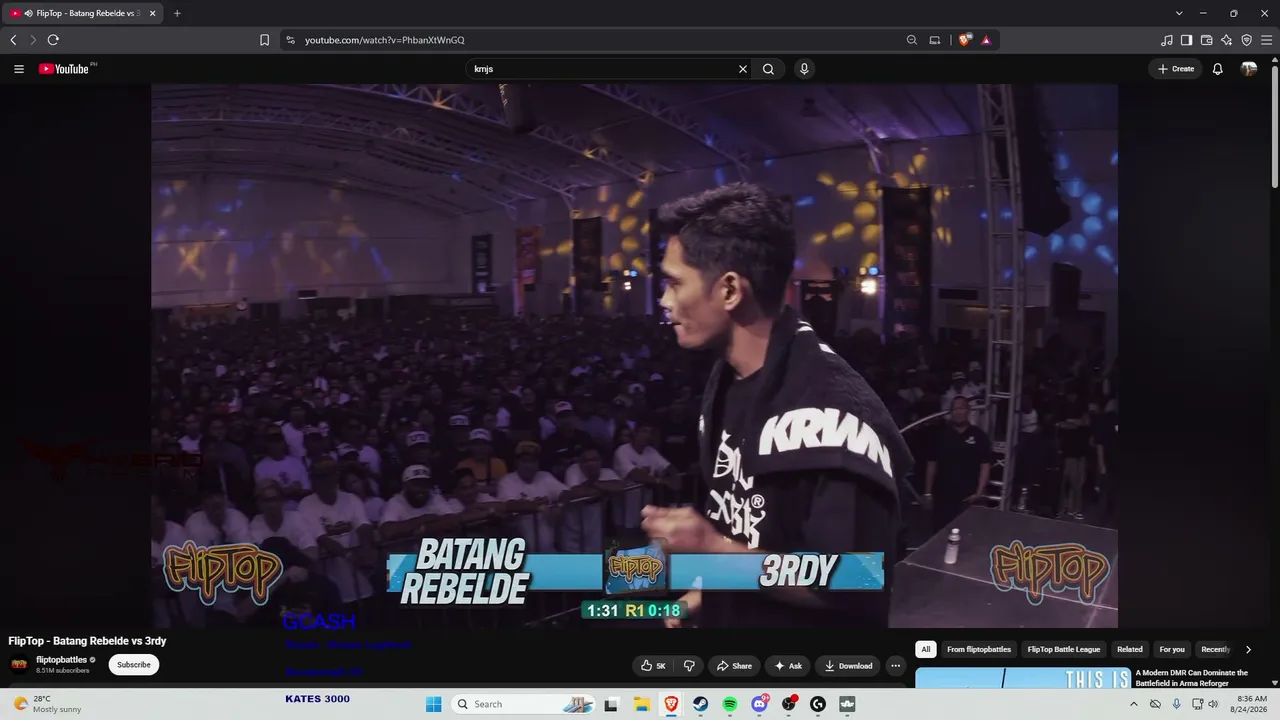Open YouTube notifications bell
Image resolution: width=1280 pixels, height=720 pixels.
1218,69
